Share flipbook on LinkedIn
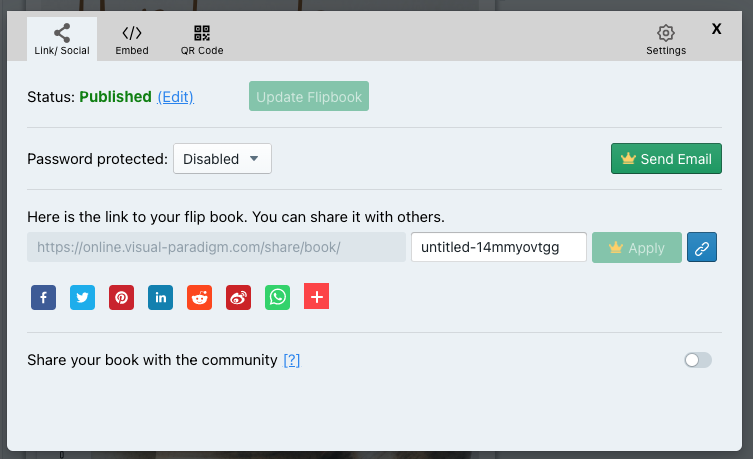753x459 pixels. 160,297
